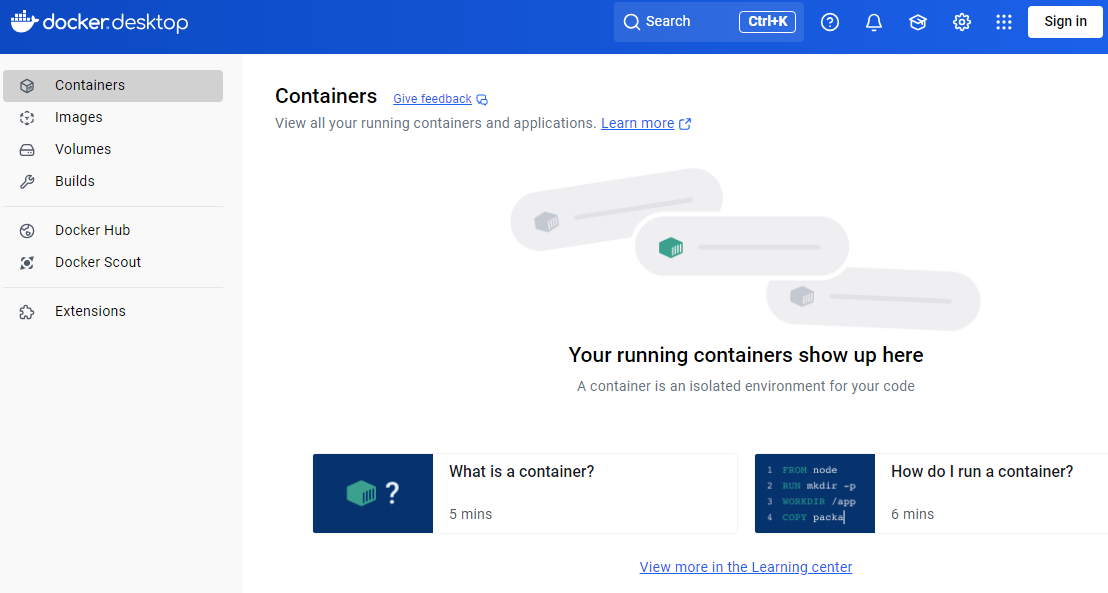
Task: Click the Docker Desktop whale logo
Action: (x=24, y=21)
